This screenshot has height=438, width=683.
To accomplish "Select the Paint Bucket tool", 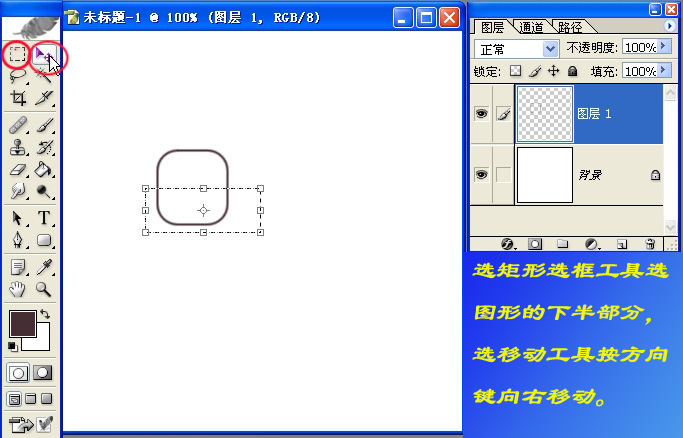I will 44,169.
